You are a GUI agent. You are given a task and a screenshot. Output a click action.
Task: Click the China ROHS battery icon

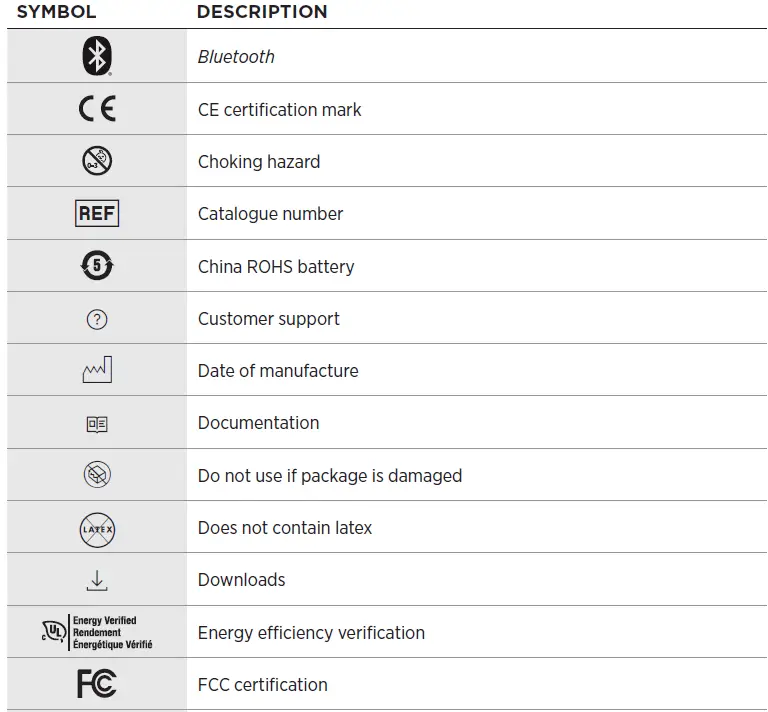[97, 266]
